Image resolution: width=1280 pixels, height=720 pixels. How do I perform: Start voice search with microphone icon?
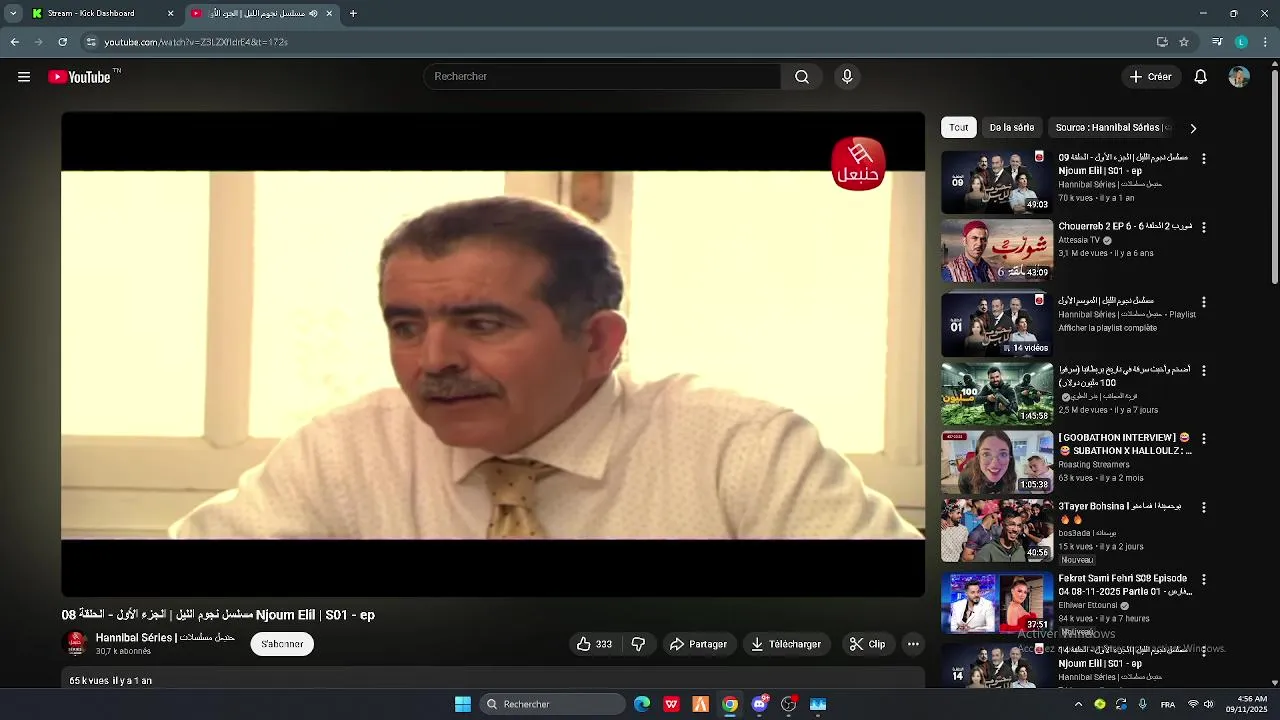tap(847, 77)
